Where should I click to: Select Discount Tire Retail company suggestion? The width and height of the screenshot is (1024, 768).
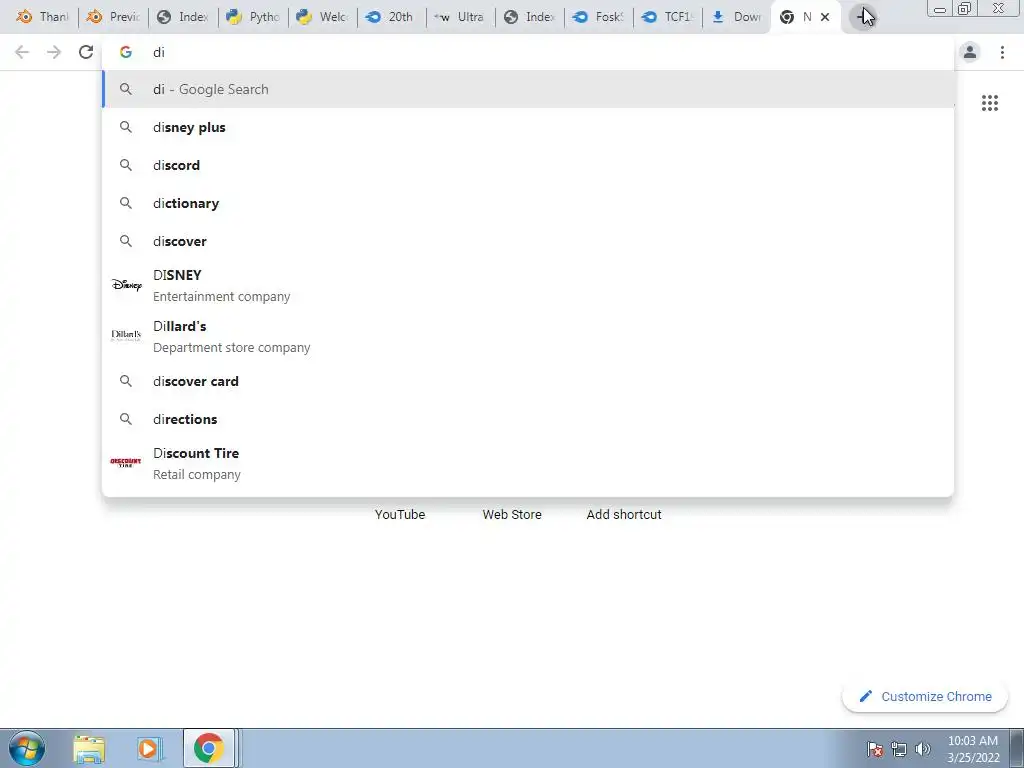point(528,464)
